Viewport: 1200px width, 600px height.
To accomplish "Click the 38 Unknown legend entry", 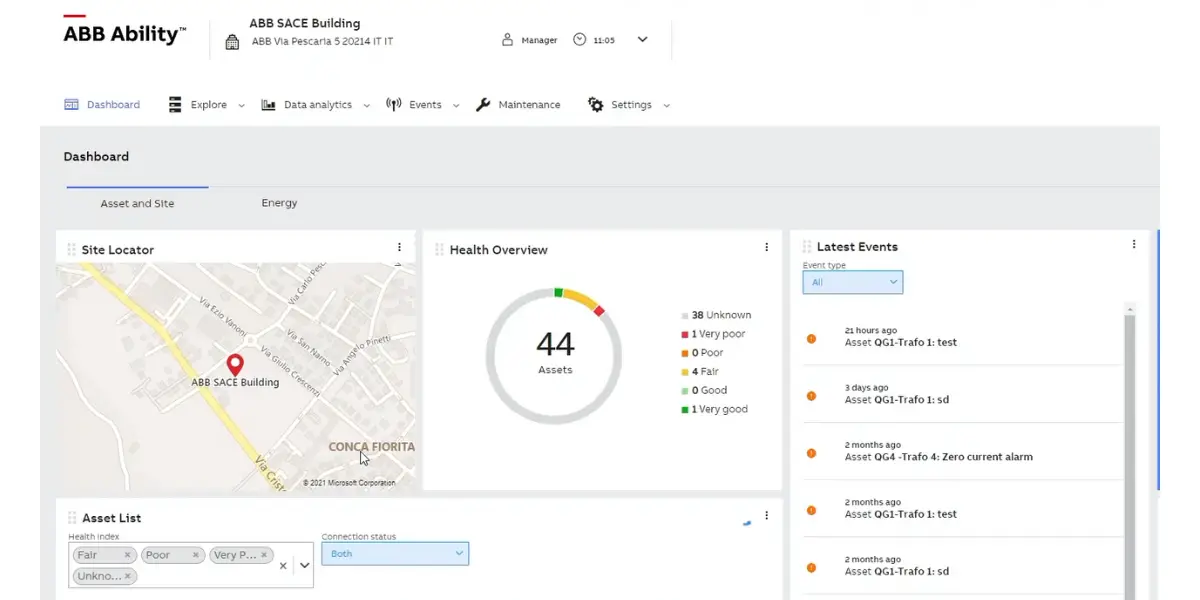I will click(x=716, y=315).
